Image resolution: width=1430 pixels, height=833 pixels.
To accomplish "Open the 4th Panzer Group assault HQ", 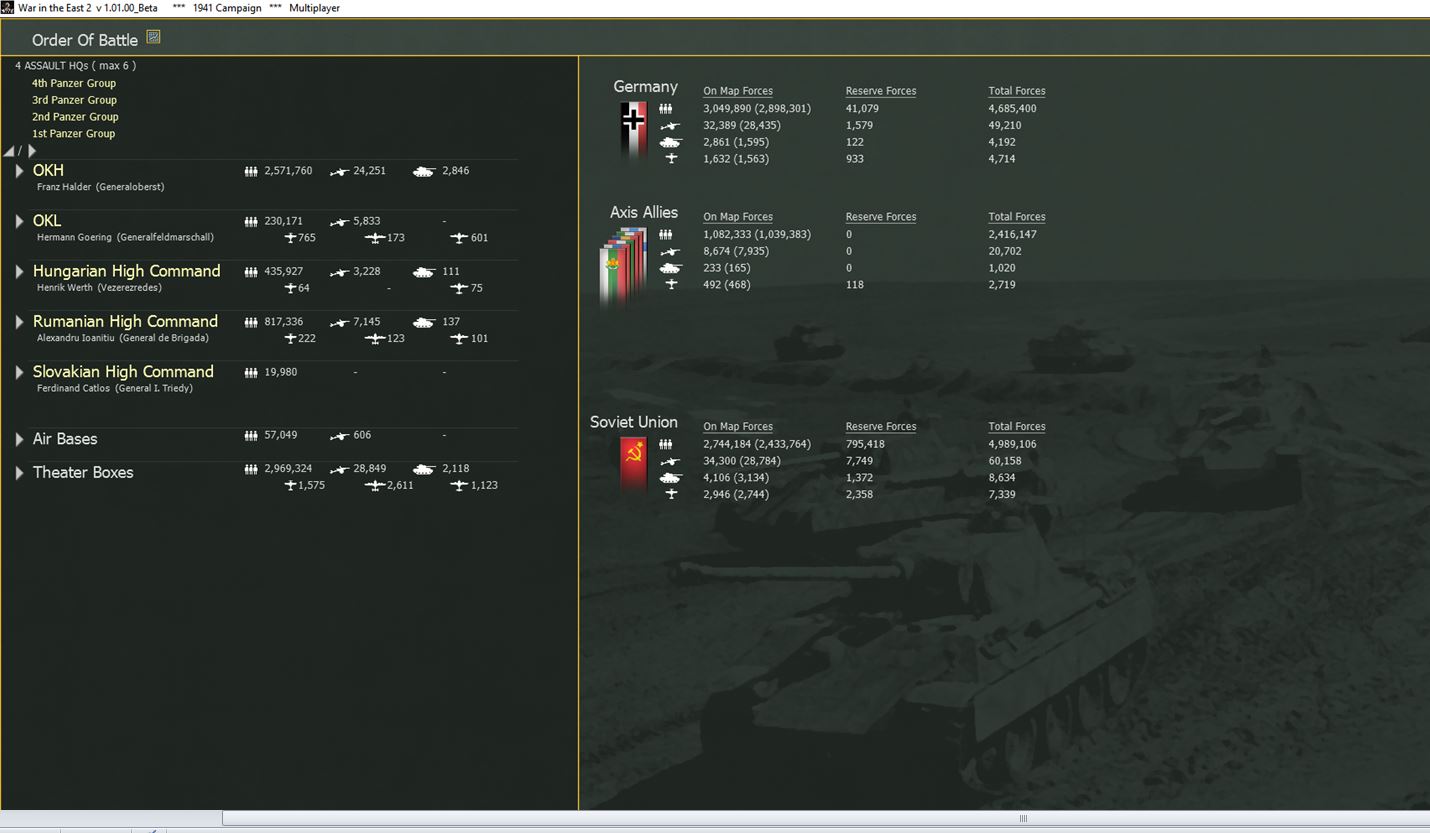I will 74,83.
